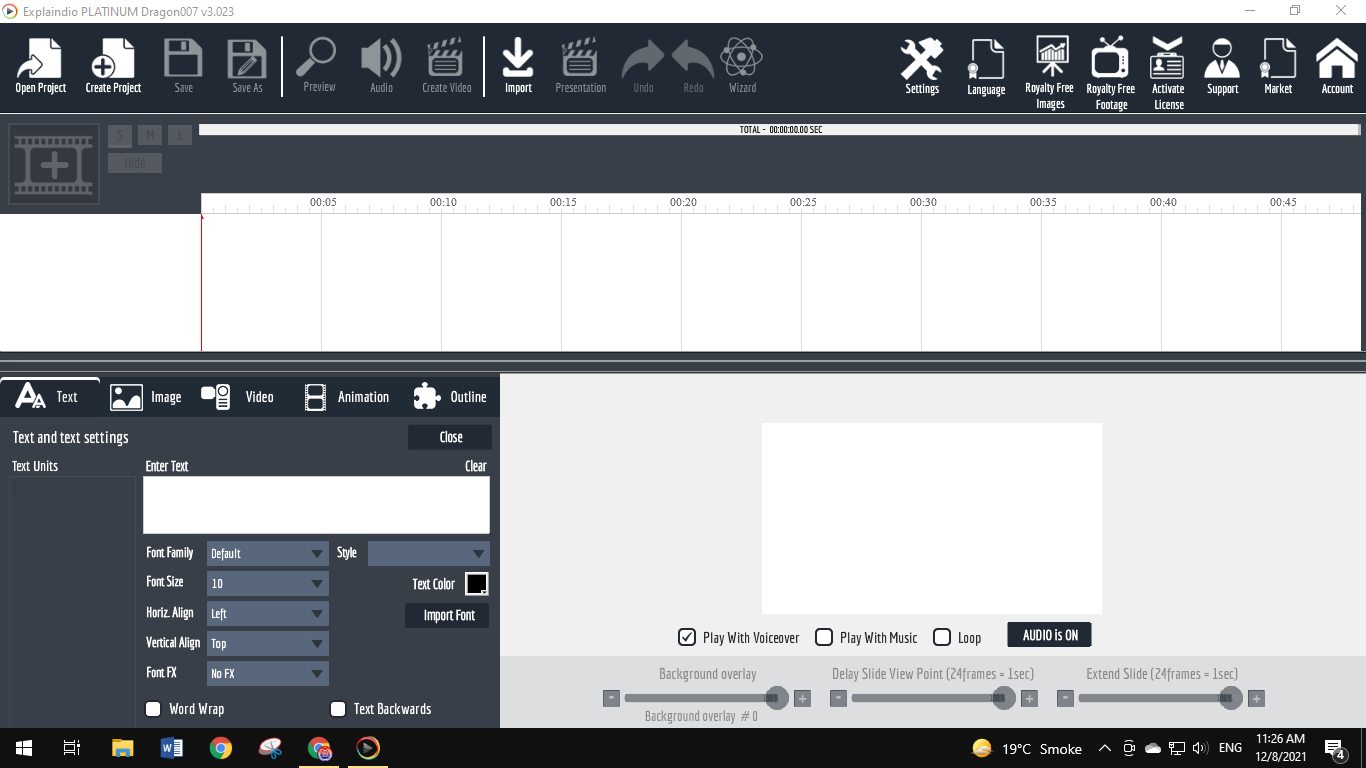Screen dimensions: 1366x768
Task: Decrease Extend Slide with minus button
Action: coord(1065,698)
